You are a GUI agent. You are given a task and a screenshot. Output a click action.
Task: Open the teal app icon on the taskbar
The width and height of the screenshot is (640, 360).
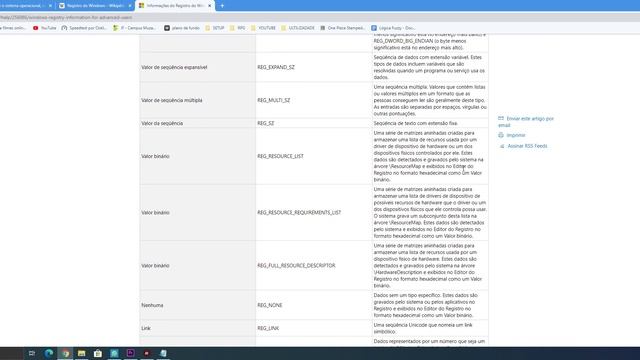click(114, 353)
